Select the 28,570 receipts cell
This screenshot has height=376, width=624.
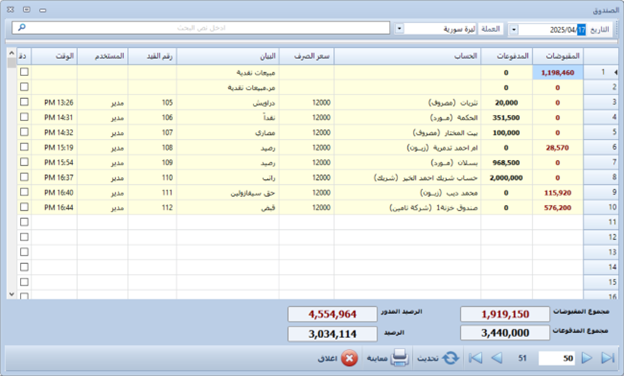click(x=558, y=148)
